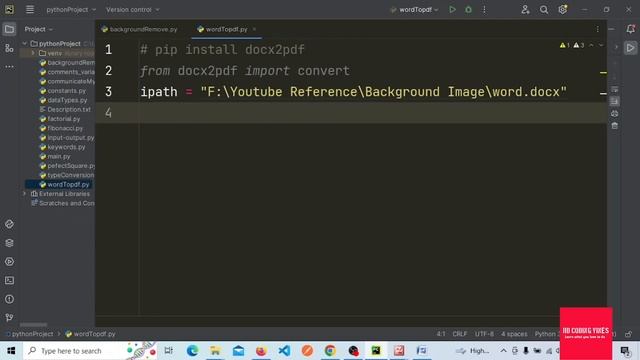Open Code With Me user icon
Image resolution: width=640 pixels, height=360 pixels.
(x=525, y=9)
